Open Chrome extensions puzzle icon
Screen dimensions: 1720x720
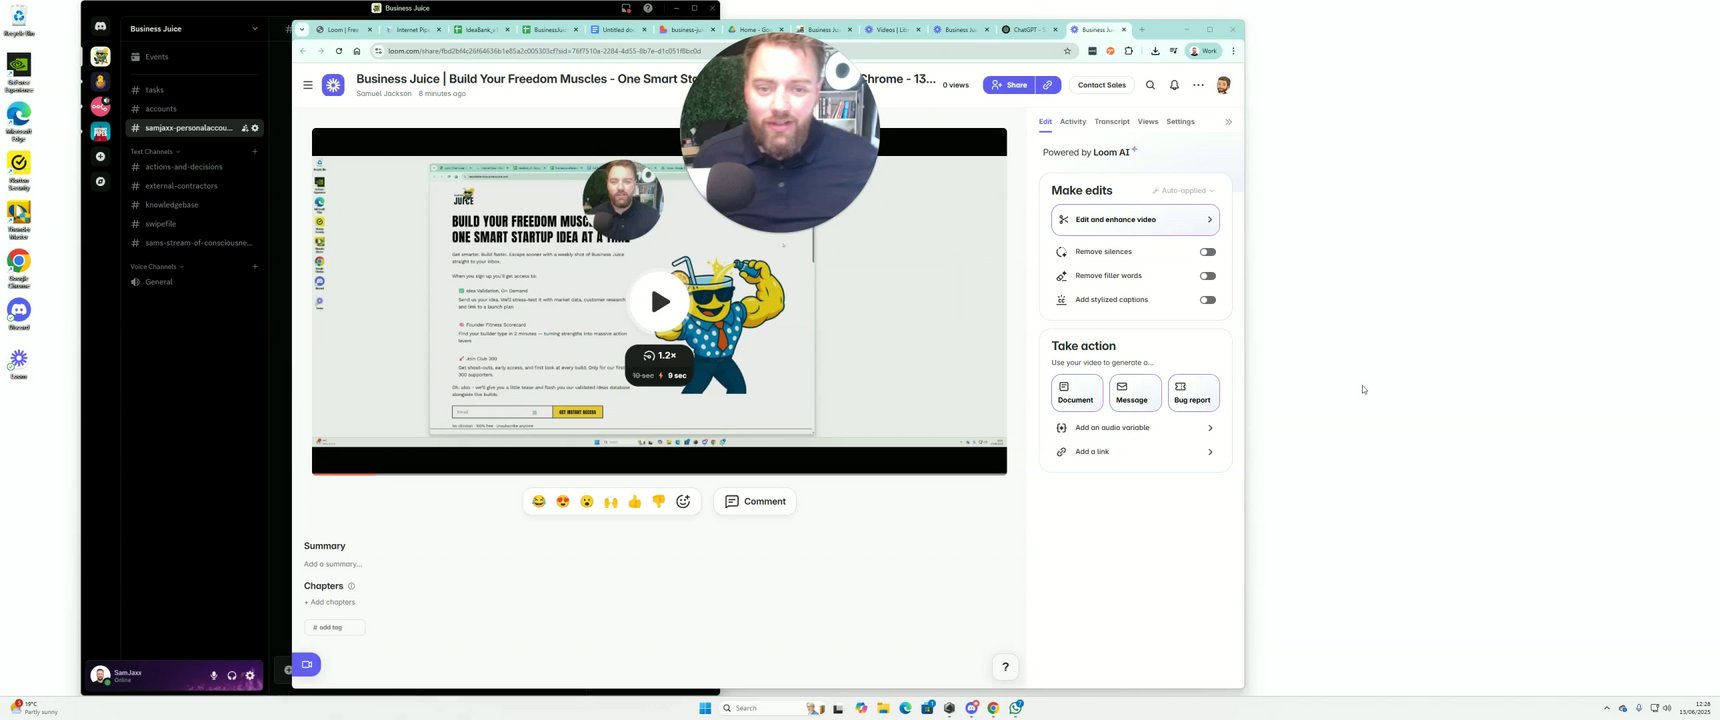point(1129,51)
